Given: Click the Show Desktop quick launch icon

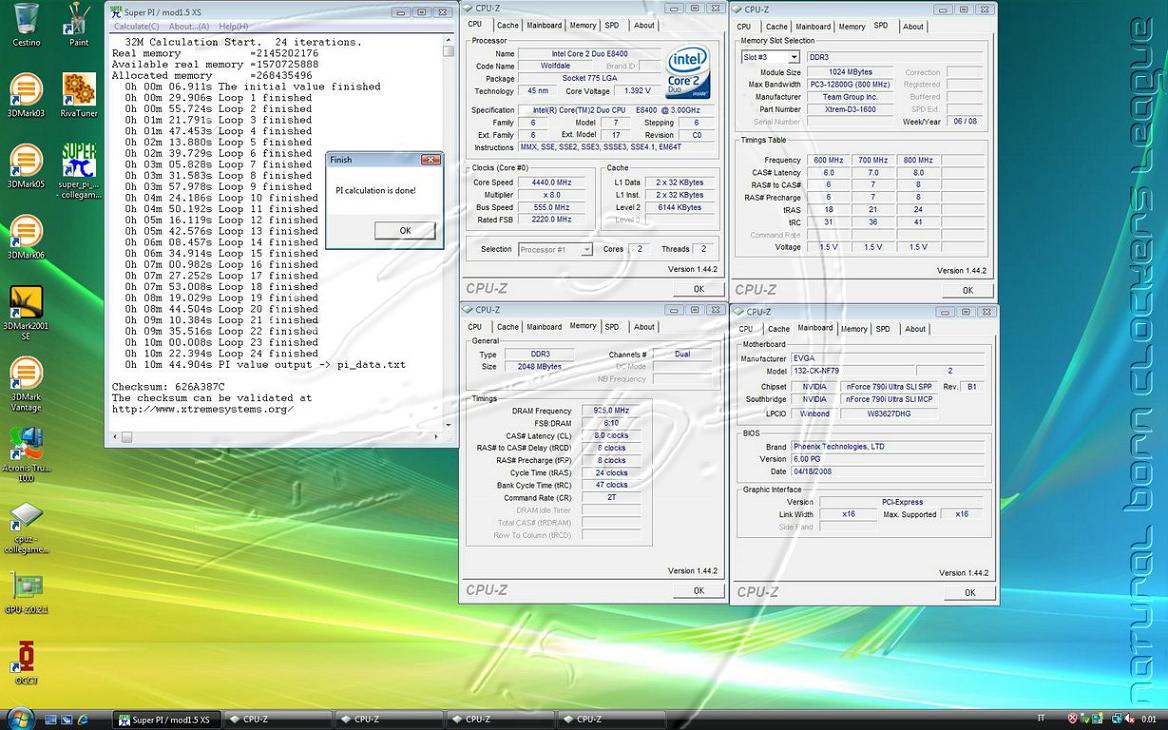Looking at the screenshot, I should pos(51,720).
